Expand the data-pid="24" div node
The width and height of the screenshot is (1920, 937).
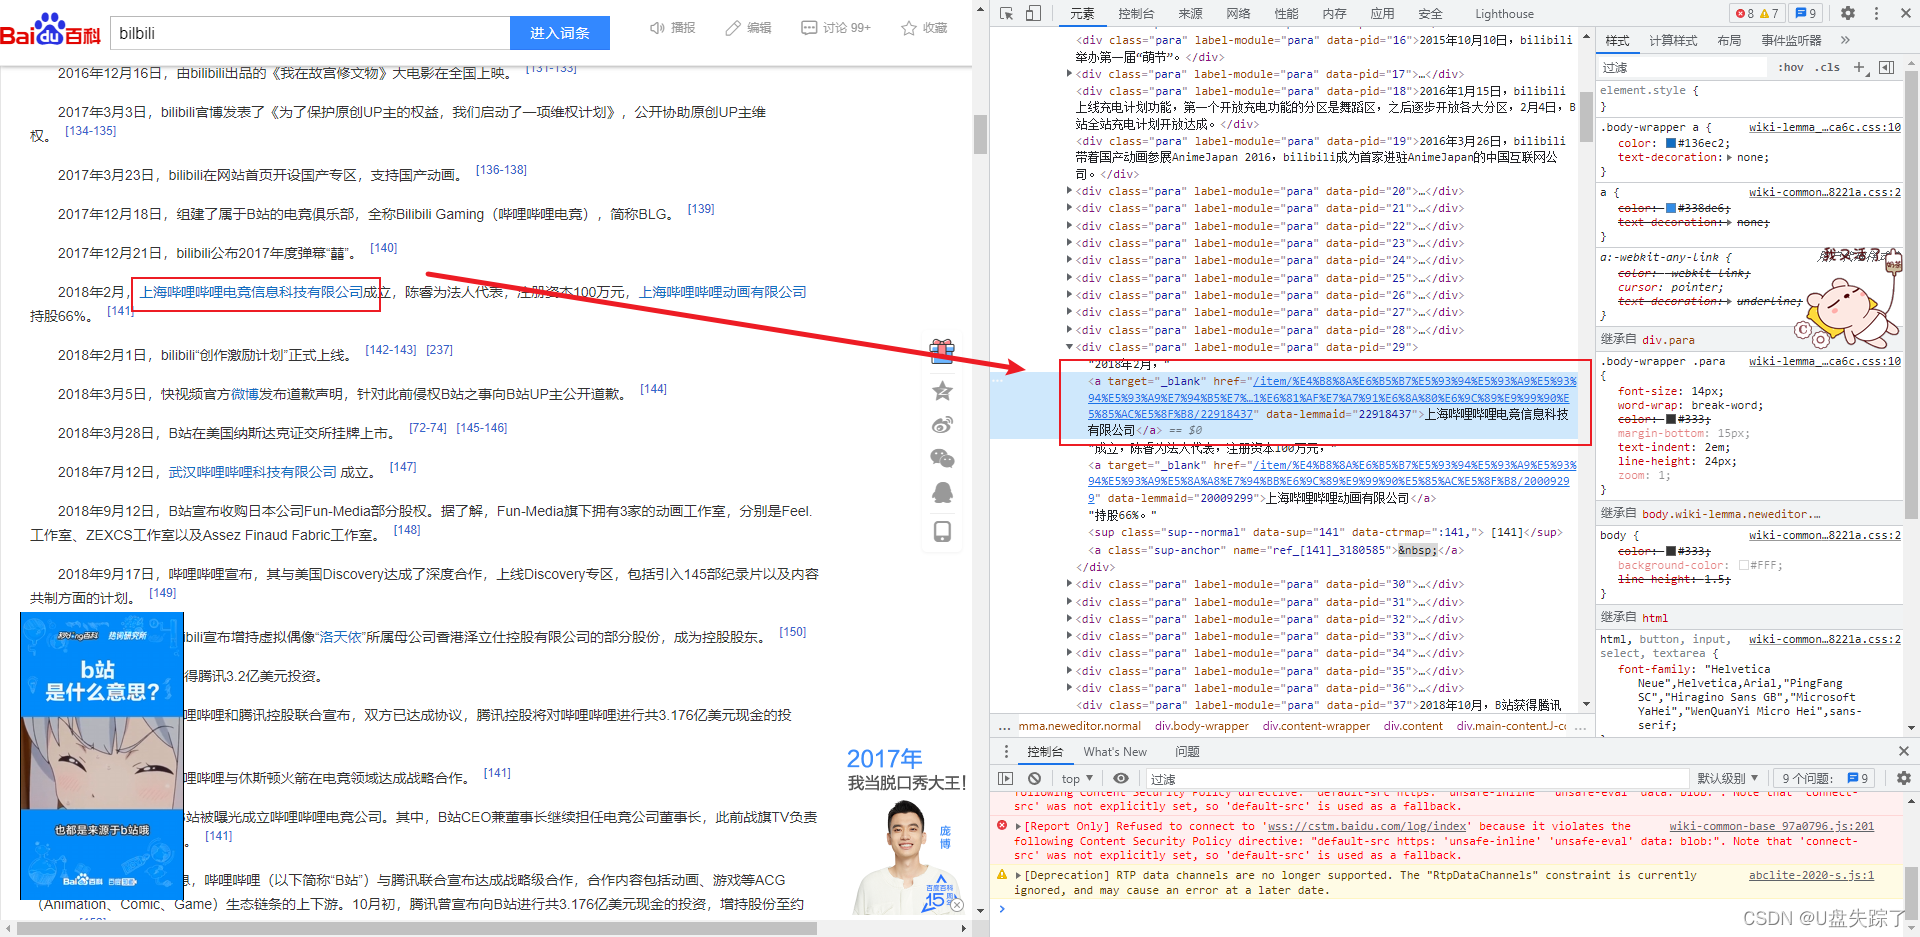(x=1069, y=260)
